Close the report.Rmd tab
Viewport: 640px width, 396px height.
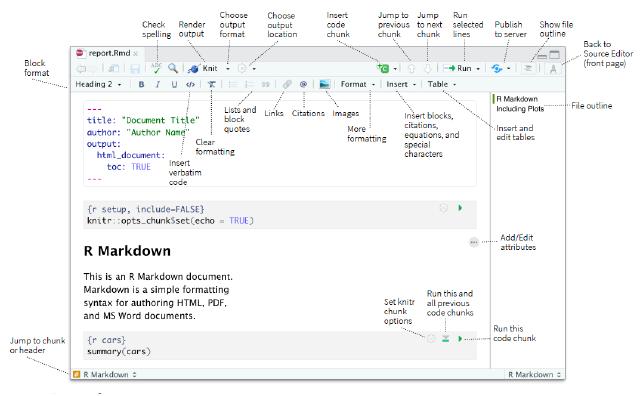[136, 53]
